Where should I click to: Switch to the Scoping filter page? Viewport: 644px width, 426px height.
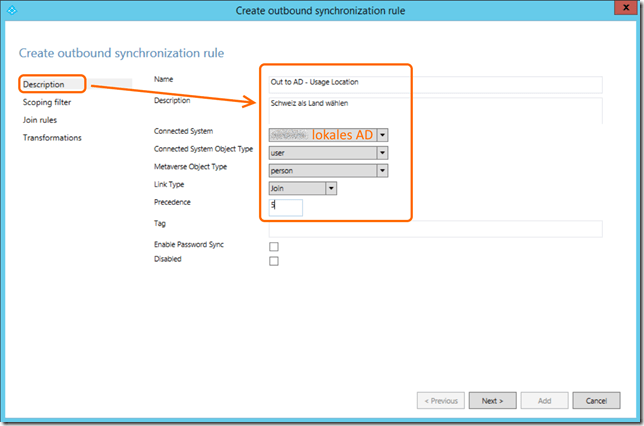point(47,102)
